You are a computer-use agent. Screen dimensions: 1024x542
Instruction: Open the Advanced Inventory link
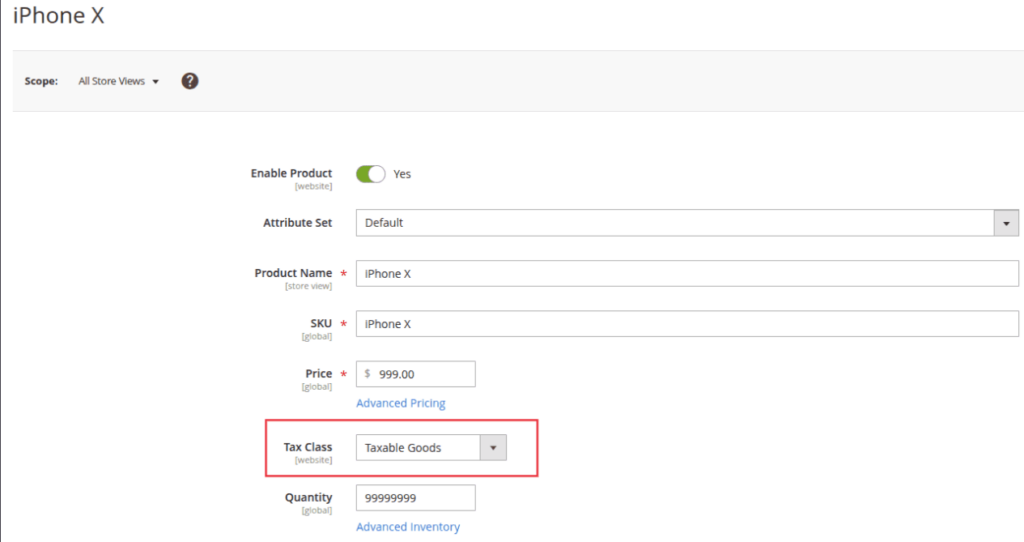point(408,526)
